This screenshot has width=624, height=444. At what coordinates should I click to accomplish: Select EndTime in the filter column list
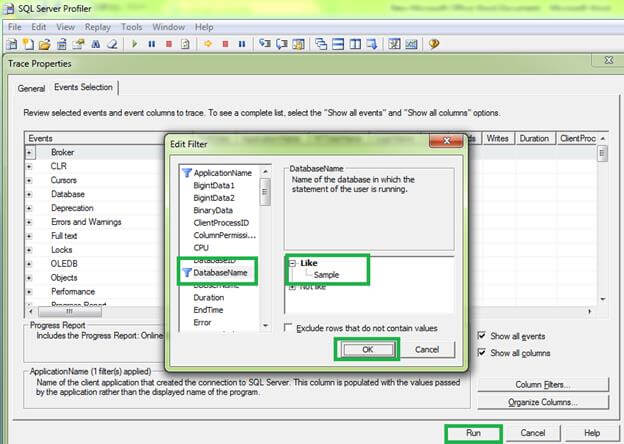tap(208, 310)
